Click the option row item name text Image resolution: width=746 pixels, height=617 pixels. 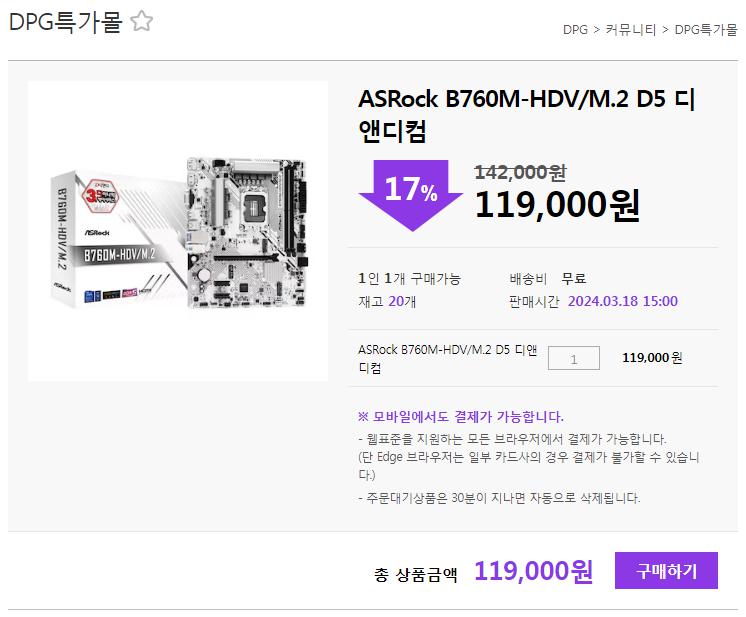pyautogui.click(x=448, y=358)
